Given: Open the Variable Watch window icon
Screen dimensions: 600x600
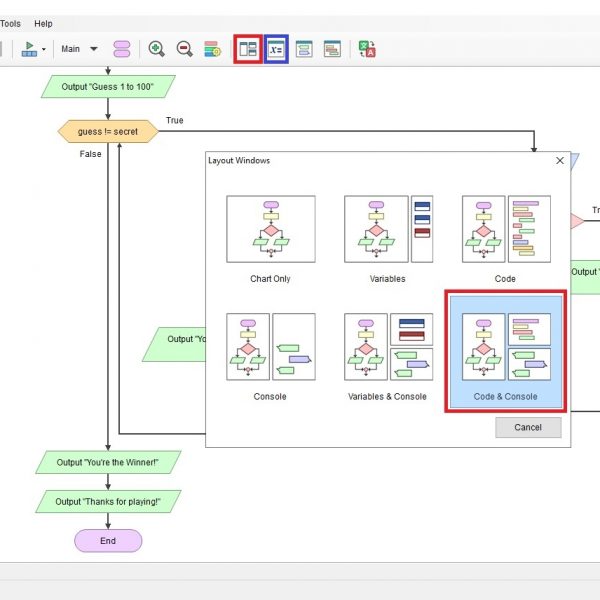Looking at the screenshot, I should coord(275,48).
